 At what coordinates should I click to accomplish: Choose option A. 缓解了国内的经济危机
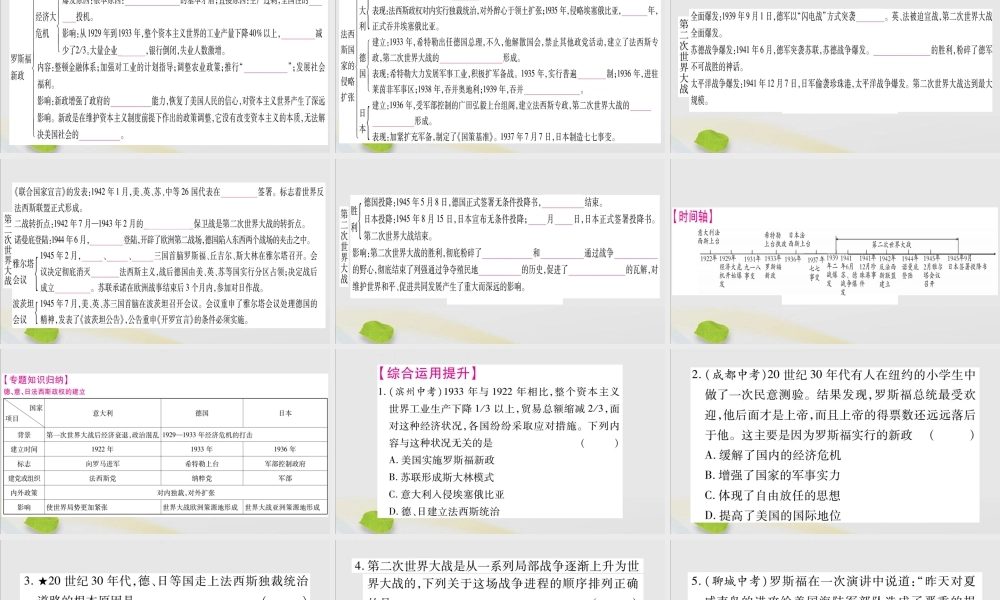(773, 455)
